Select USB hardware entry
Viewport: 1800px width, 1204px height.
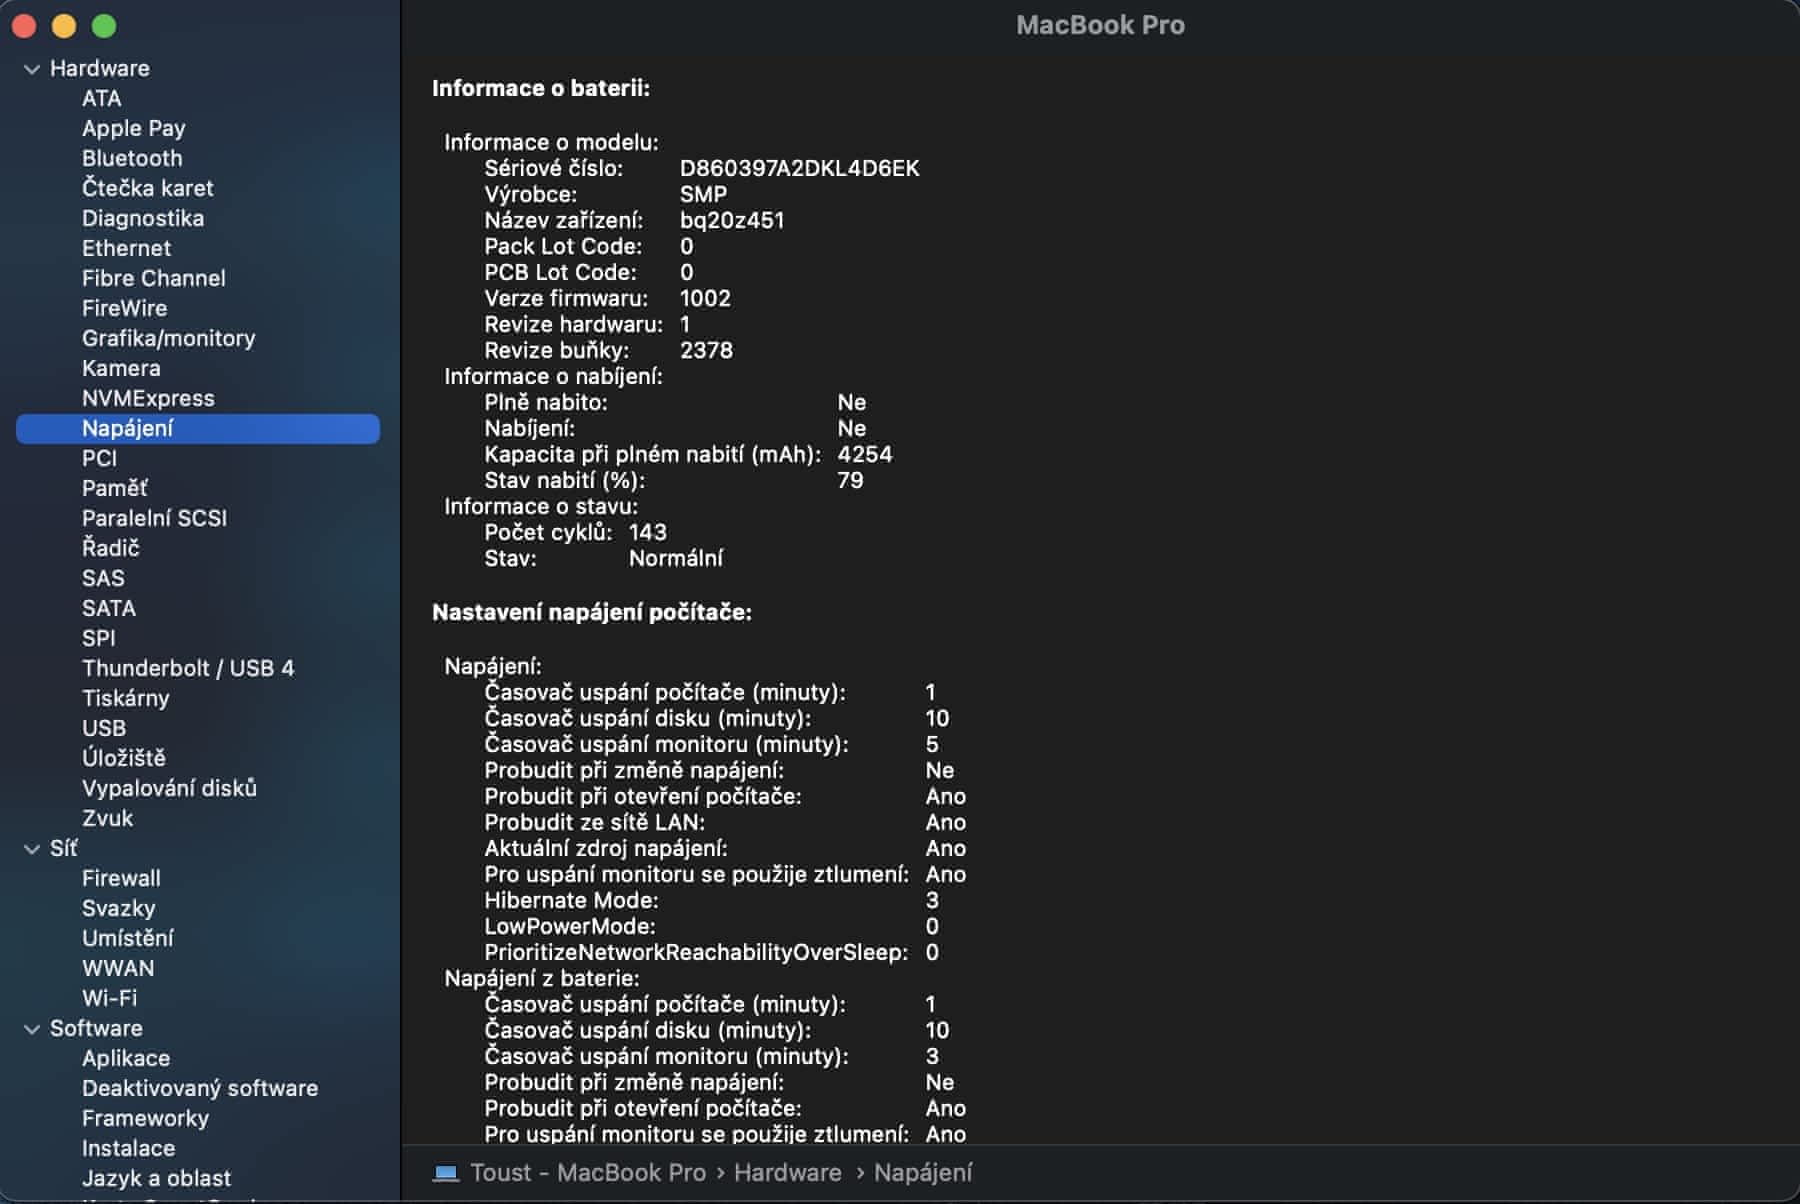click(104, 728)
